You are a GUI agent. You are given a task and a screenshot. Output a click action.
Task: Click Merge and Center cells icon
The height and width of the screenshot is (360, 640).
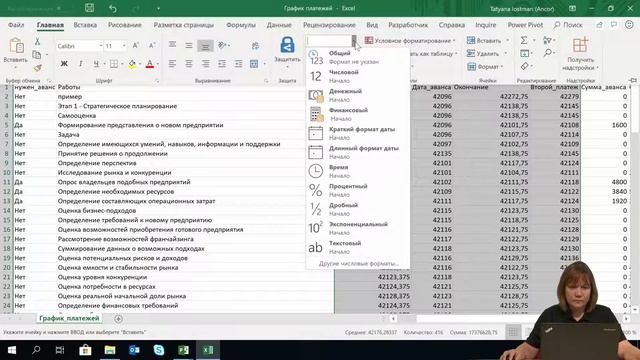tap(254, 64)
